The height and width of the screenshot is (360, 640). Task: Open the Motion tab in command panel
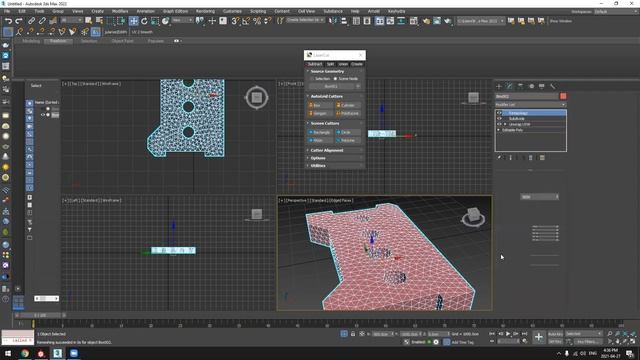tap(531, 86)
